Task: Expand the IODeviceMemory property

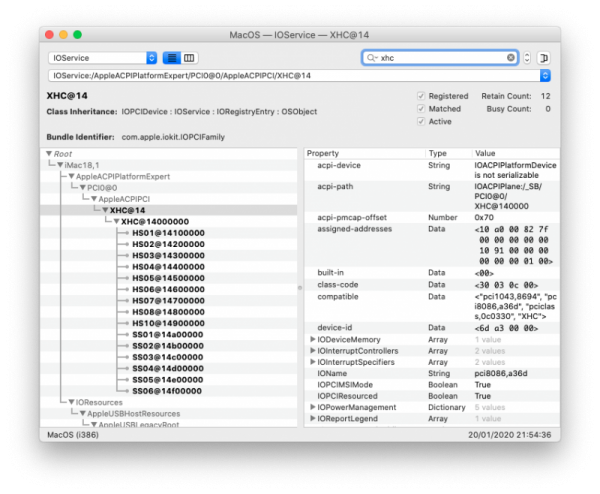Action: (x=312, y=339)
